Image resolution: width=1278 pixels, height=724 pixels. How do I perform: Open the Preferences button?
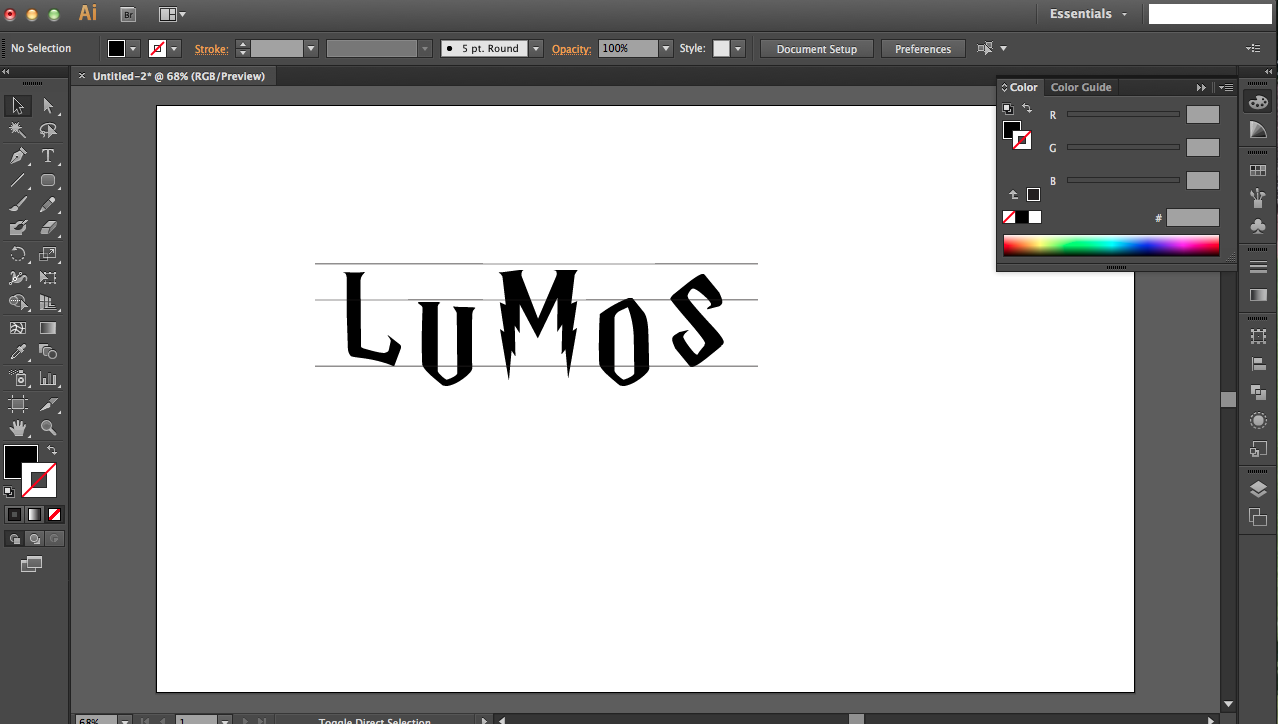(923, 48)
